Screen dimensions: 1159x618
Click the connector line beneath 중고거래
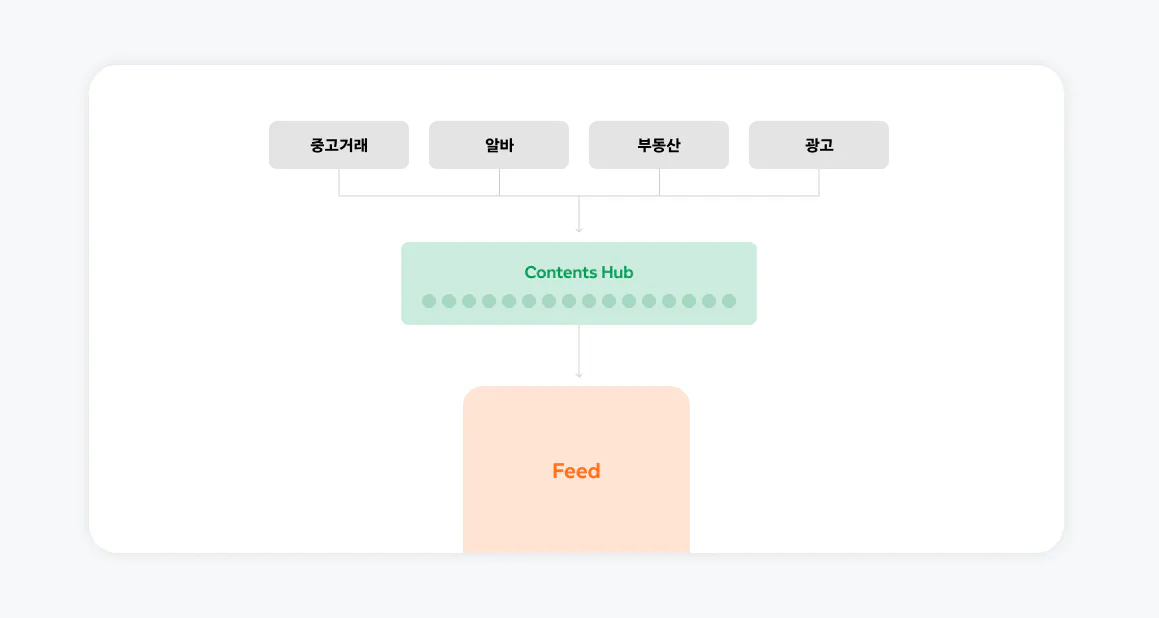click(339, 183)
